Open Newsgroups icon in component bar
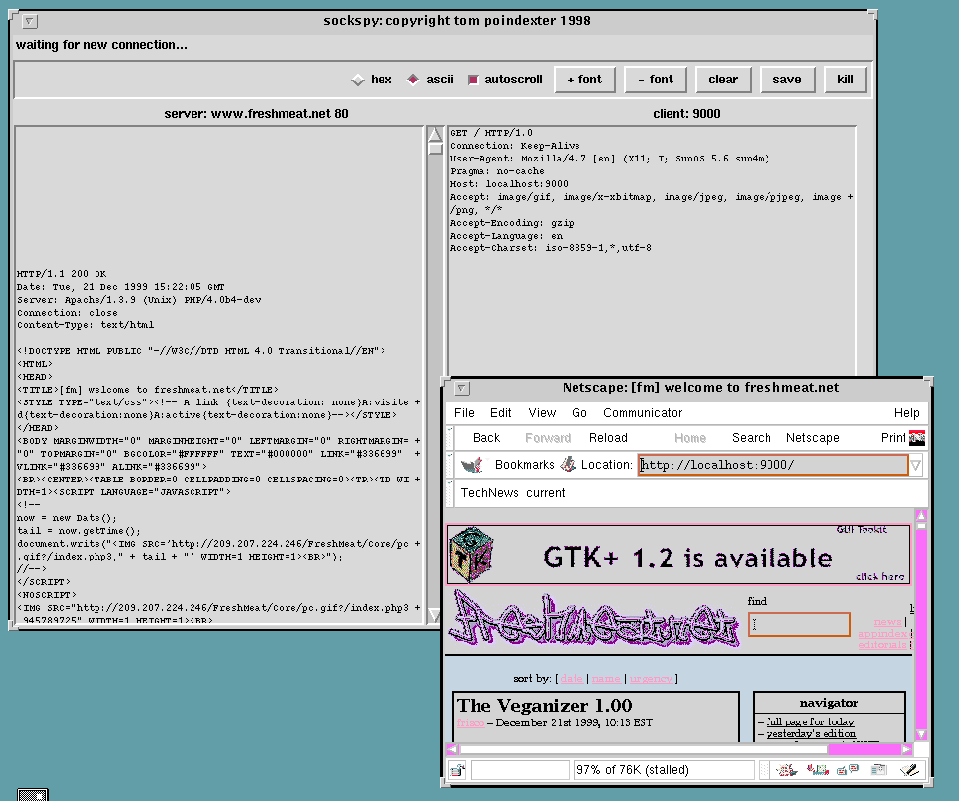Image resolution: width=959 pixels, height=801 pixels. [848, 770]
